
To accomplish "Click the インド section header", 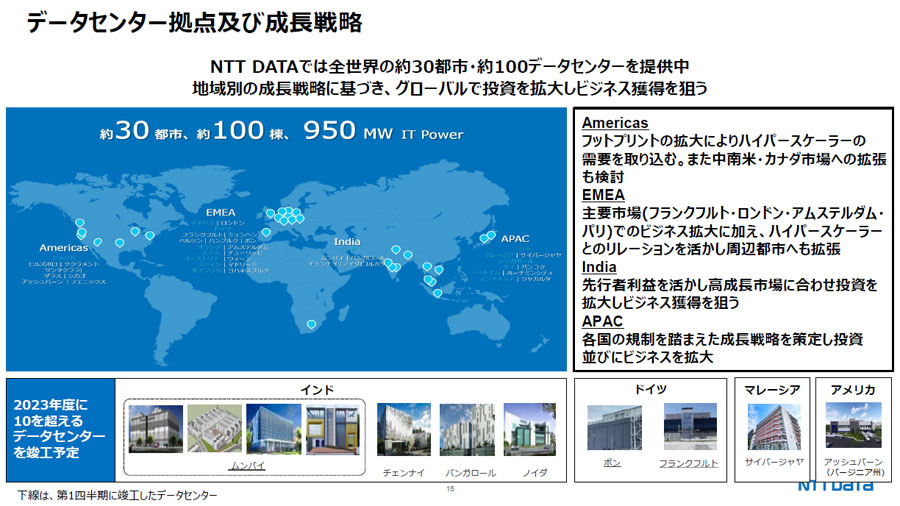I will [317, 390].
